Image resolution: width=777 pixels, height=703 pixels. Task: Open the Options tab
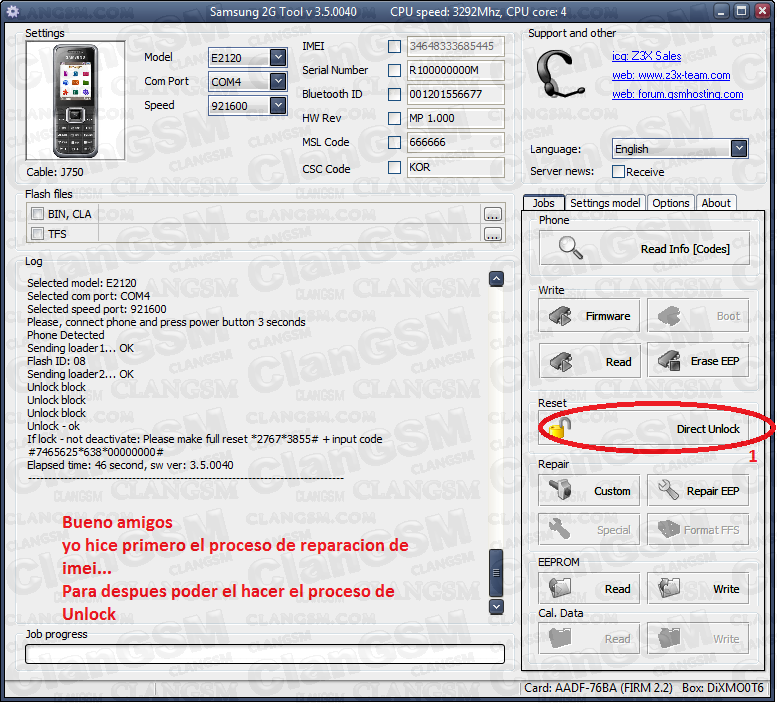coord(670,203)
